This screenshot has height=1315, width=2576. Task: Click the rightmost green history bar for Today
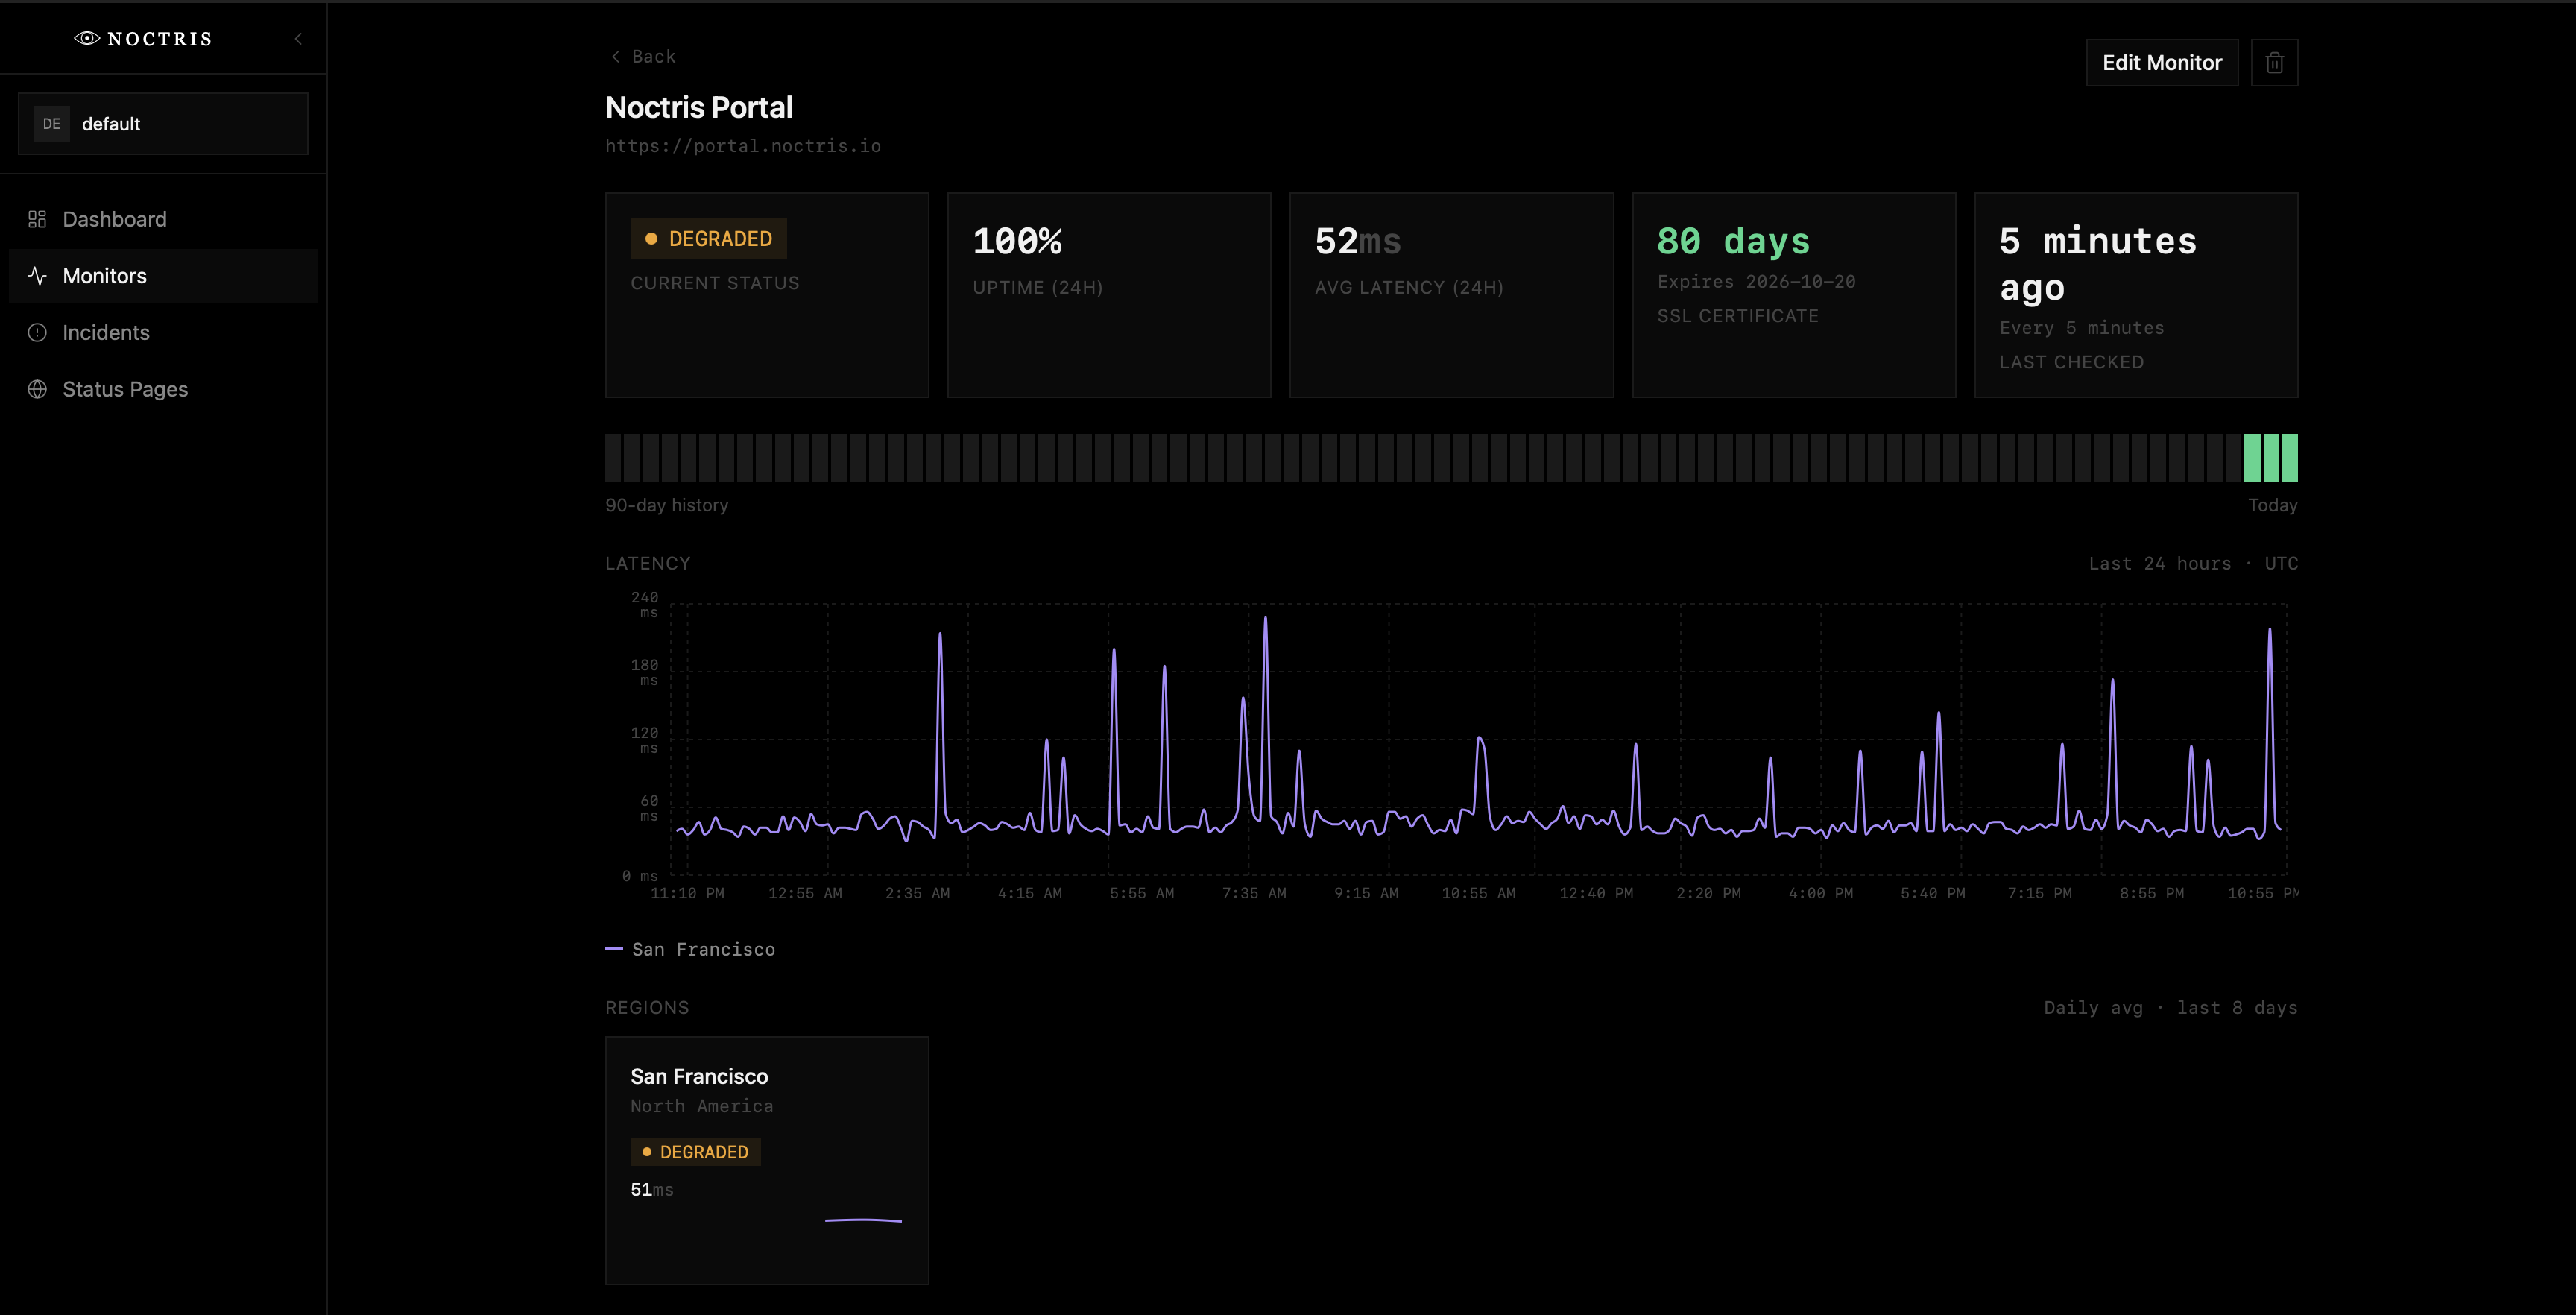(x=2290, y=458)
